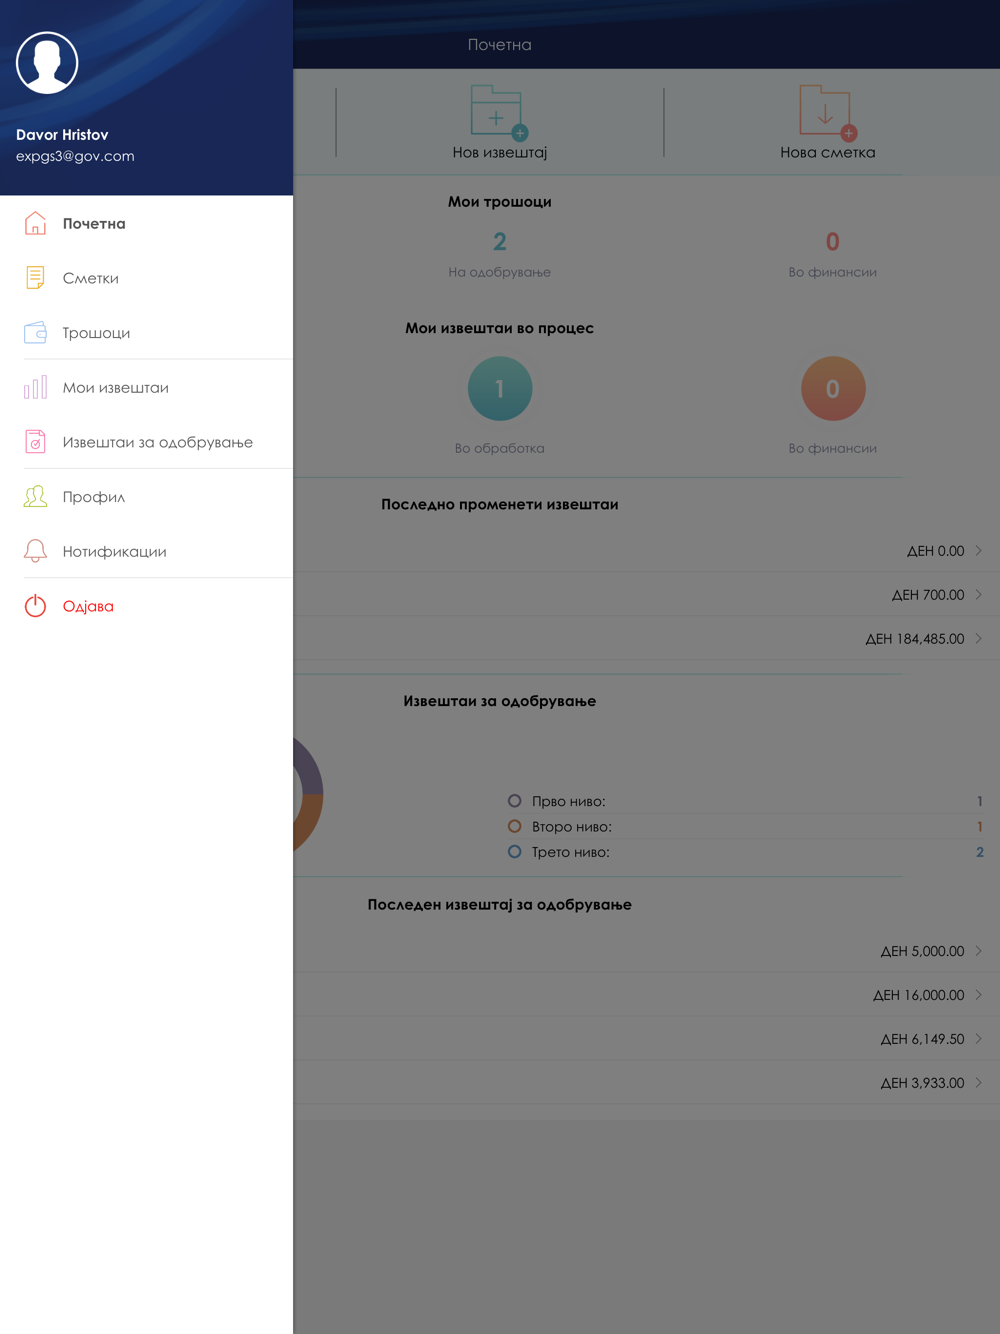Click the orange circle showing 0 Во финансии
Image resolution: width=1000 pixels, height=1334 pixels.
pyautogui.click(x=832, y=389)
